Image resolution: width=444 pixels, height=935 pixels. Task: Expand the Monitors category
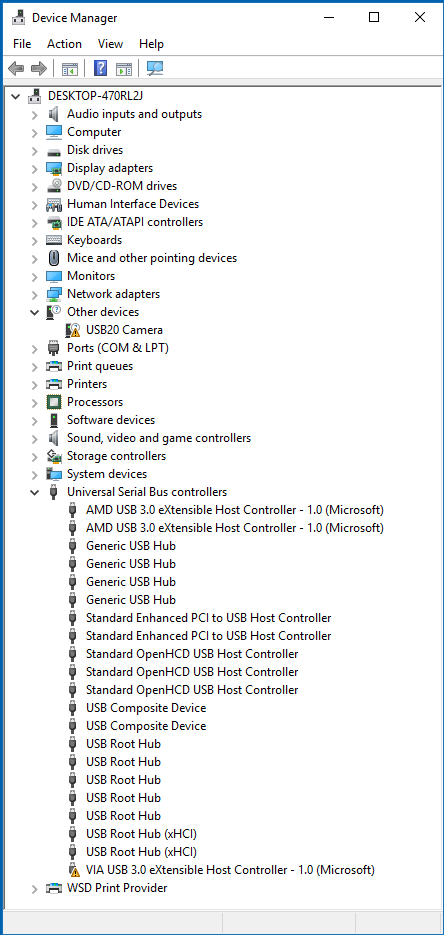pyautogui.click(x=35, y=276)
